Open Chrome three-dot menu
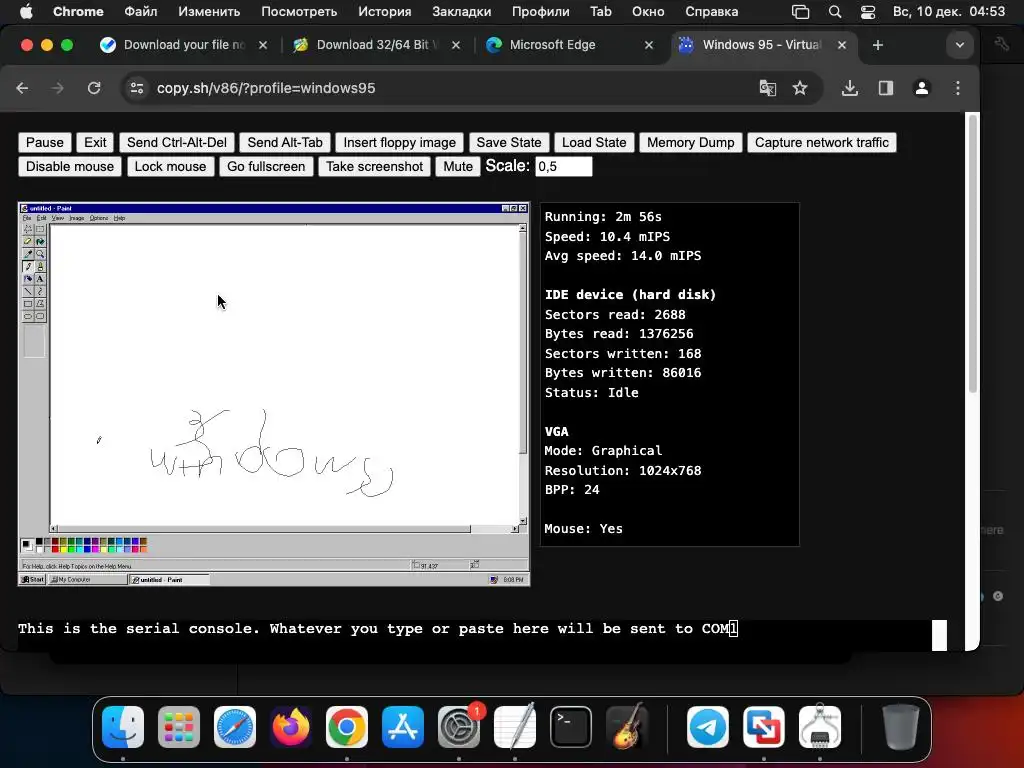1024x768 pixels. (957, 88)
